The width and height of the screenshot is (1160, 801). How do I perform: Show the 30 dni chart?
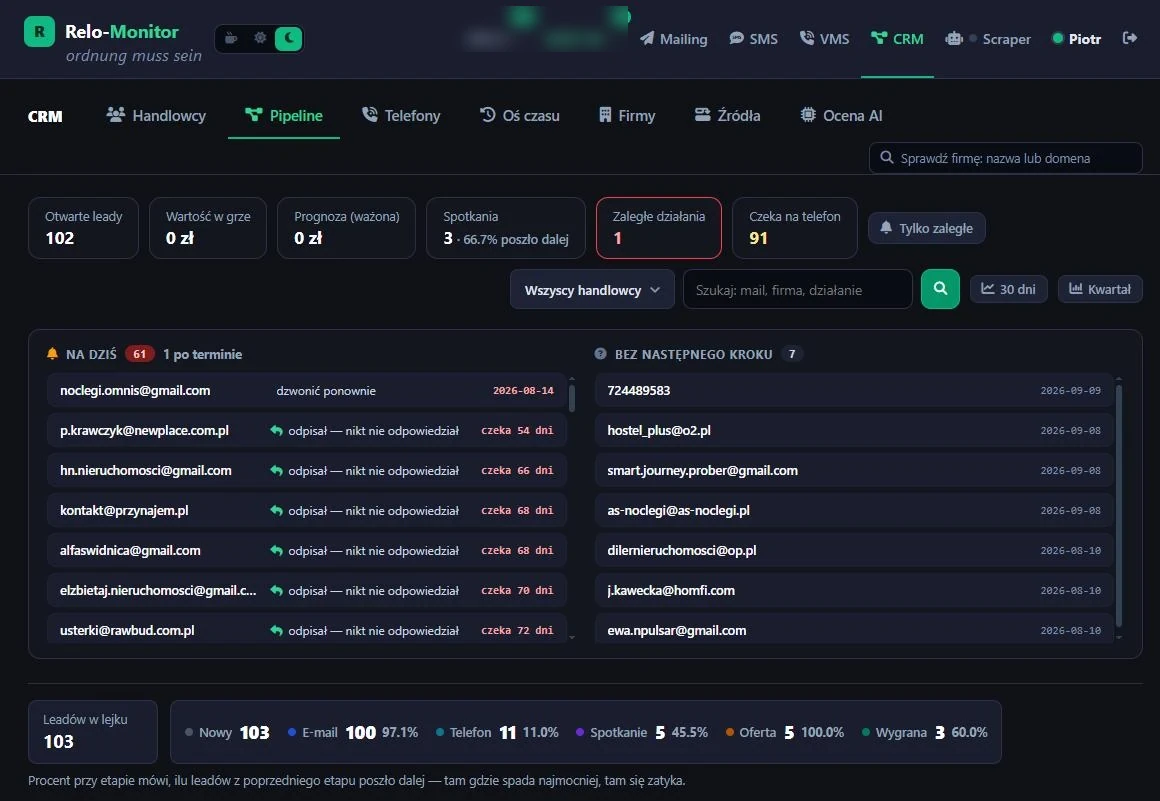(1008, 289)
